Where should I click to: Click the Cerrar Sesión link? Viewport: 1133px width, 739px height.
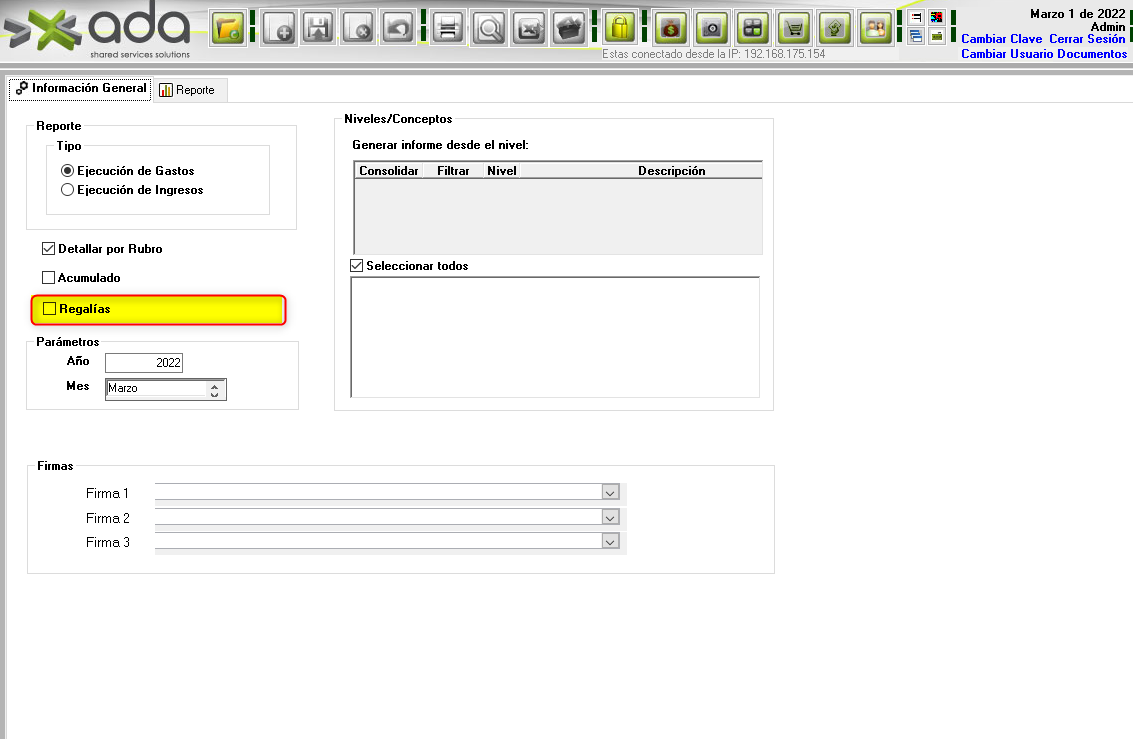coord(1086,39)
